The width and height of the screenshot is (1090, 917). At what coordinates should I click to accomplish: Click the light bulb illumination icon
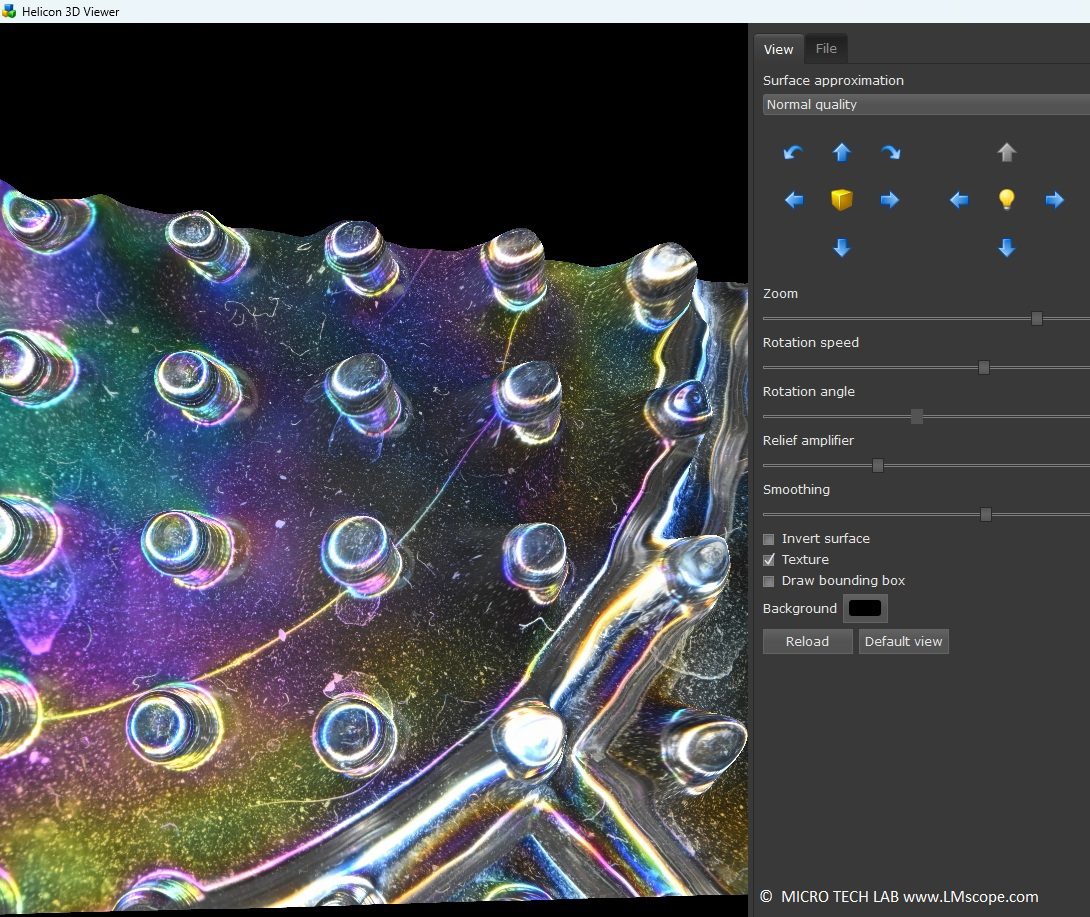[1006, 199]
